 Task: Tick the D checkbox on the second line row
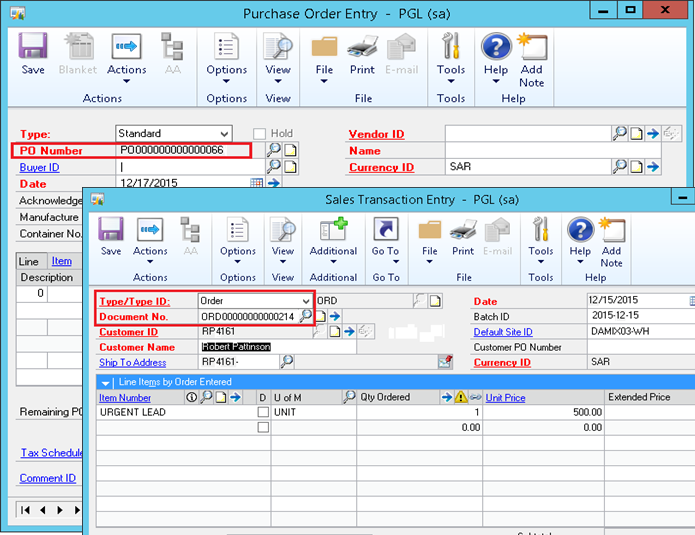click(263, 427)
